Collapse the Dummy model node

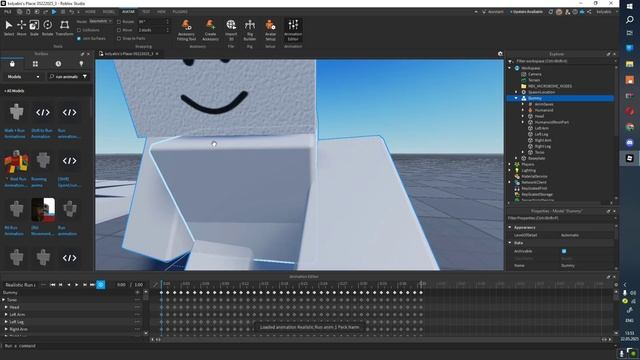tap(516, 98)
